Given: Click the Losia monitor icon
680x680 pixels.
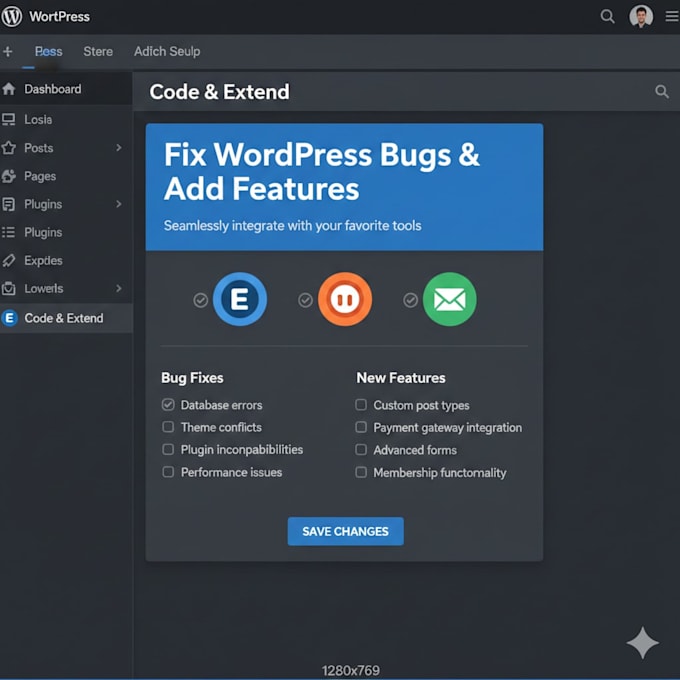Looking at the screenshot, I should (x=8, y=119).
